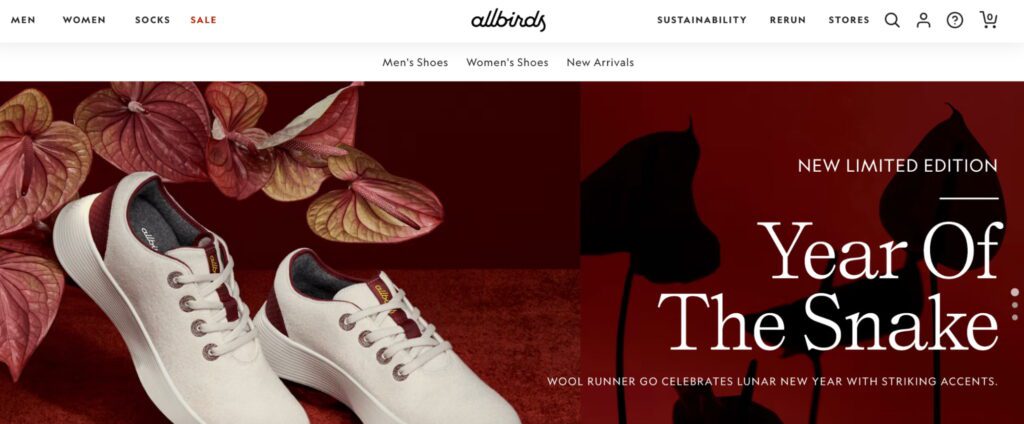This screenshot has width=1024, height=424.
Task: Follow the Women's Shoes link
Action: [507, 63]
